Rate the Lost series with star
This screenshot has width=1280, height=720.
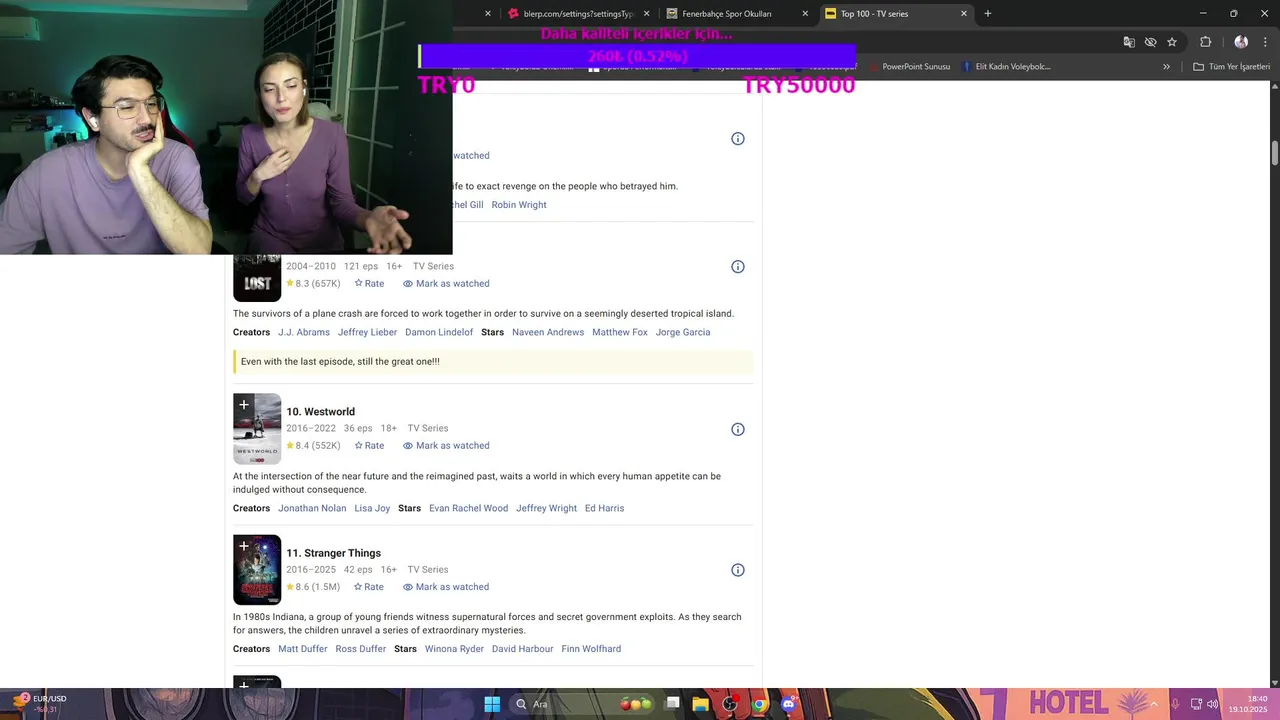click(369, 284)
